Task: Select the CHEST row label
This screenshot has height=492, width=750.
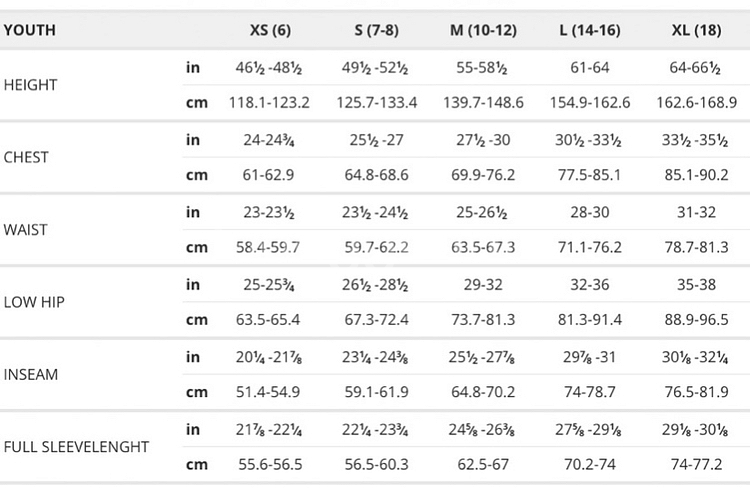Action: click(27, 157)
